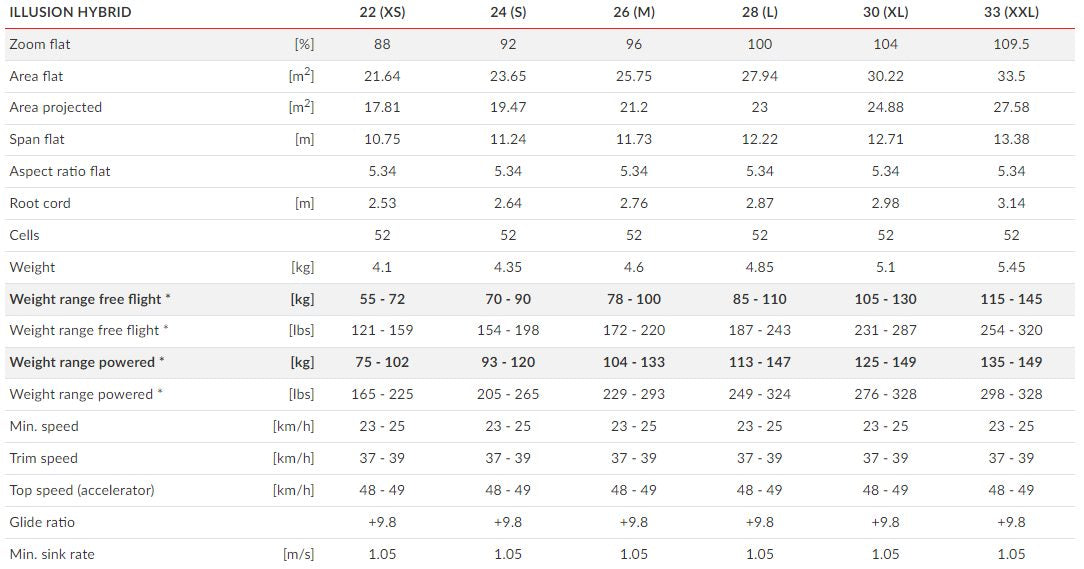Click the area flat value 27.94
This screenshot has height=569, width=1084.
[760, 76]
